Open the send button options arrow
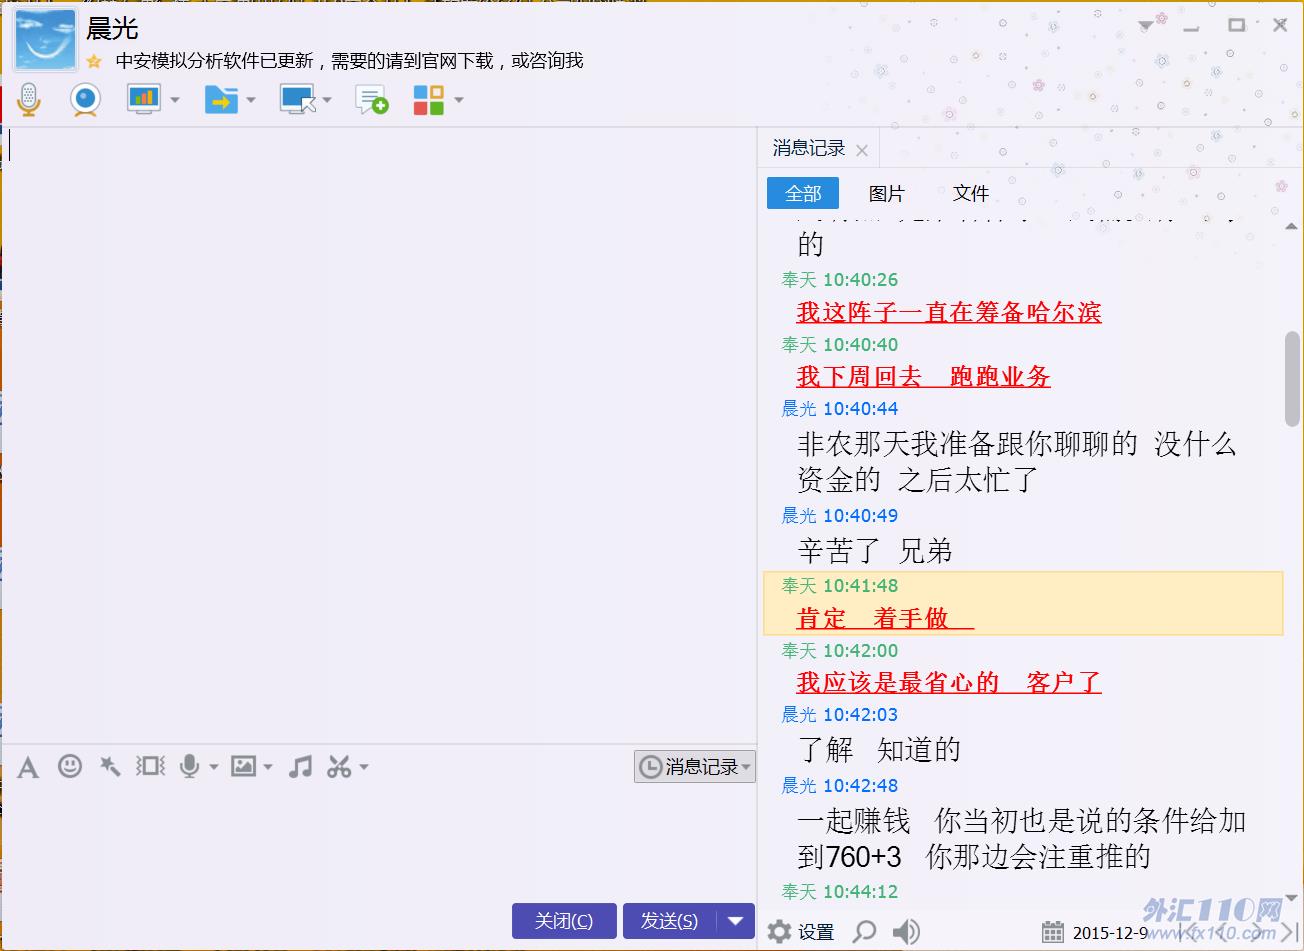The width and height of the screenshot is (1304, 951). pyautogui.click(x=736, y=921)
